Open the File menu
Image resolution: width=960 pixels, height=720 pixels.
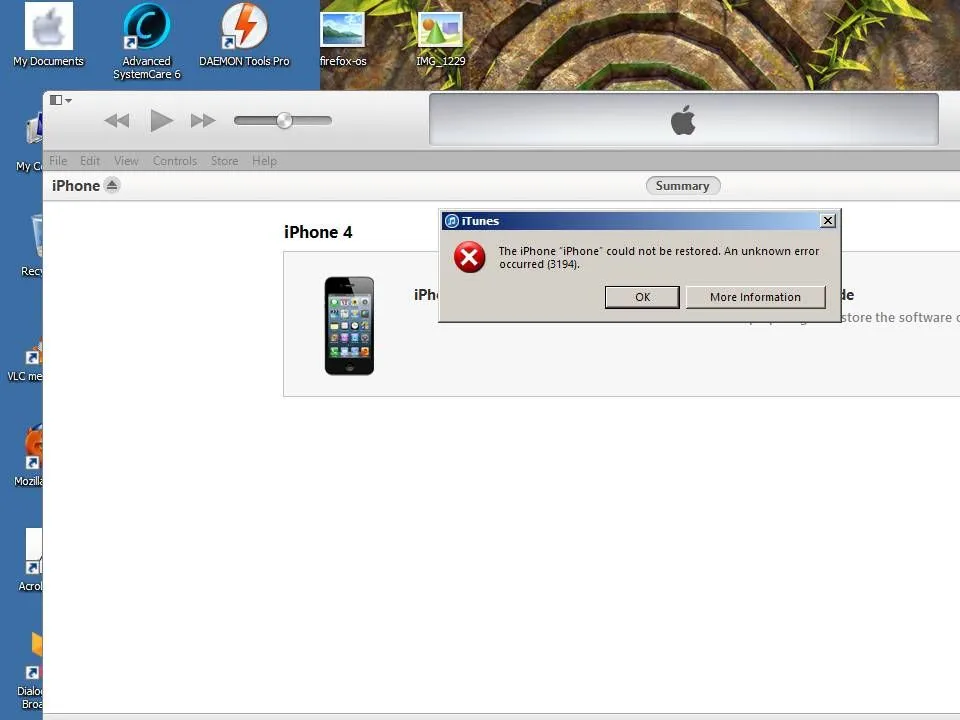(58, 161)
